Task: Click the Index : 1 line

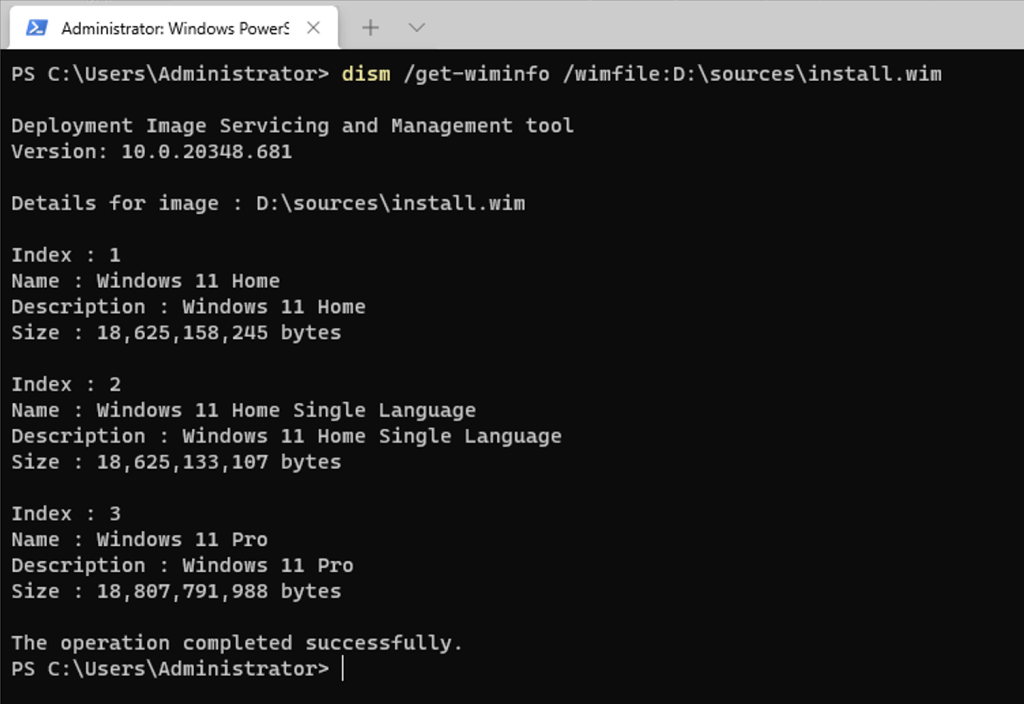Action: (65, 255)
